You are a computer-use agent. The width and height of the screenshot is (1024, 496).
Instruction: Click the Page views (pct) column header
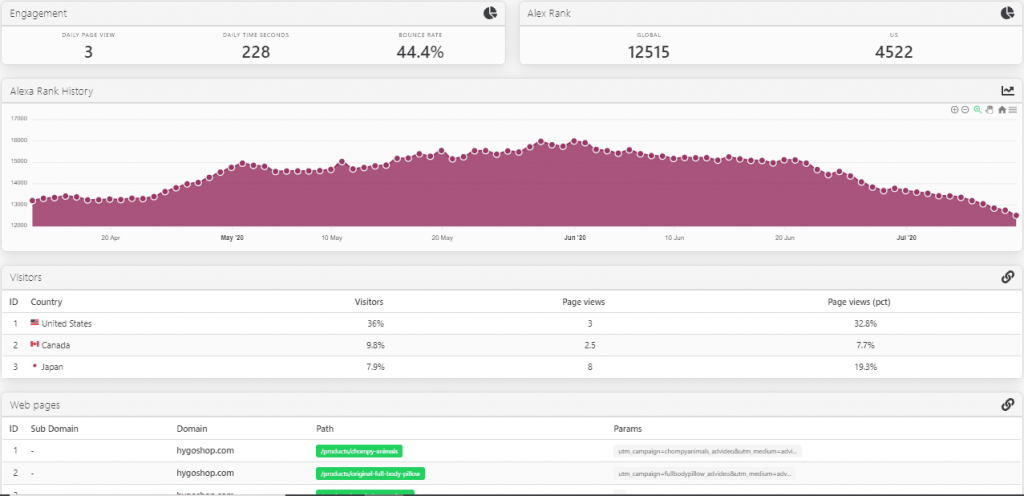click(x=859, y=302)
